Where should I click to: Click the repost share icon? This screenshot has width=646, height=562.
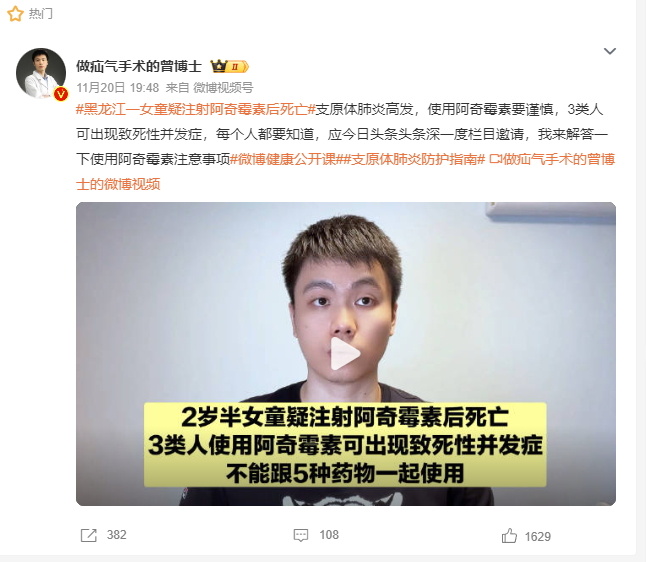pyautogui.click(x=89, y=535)
